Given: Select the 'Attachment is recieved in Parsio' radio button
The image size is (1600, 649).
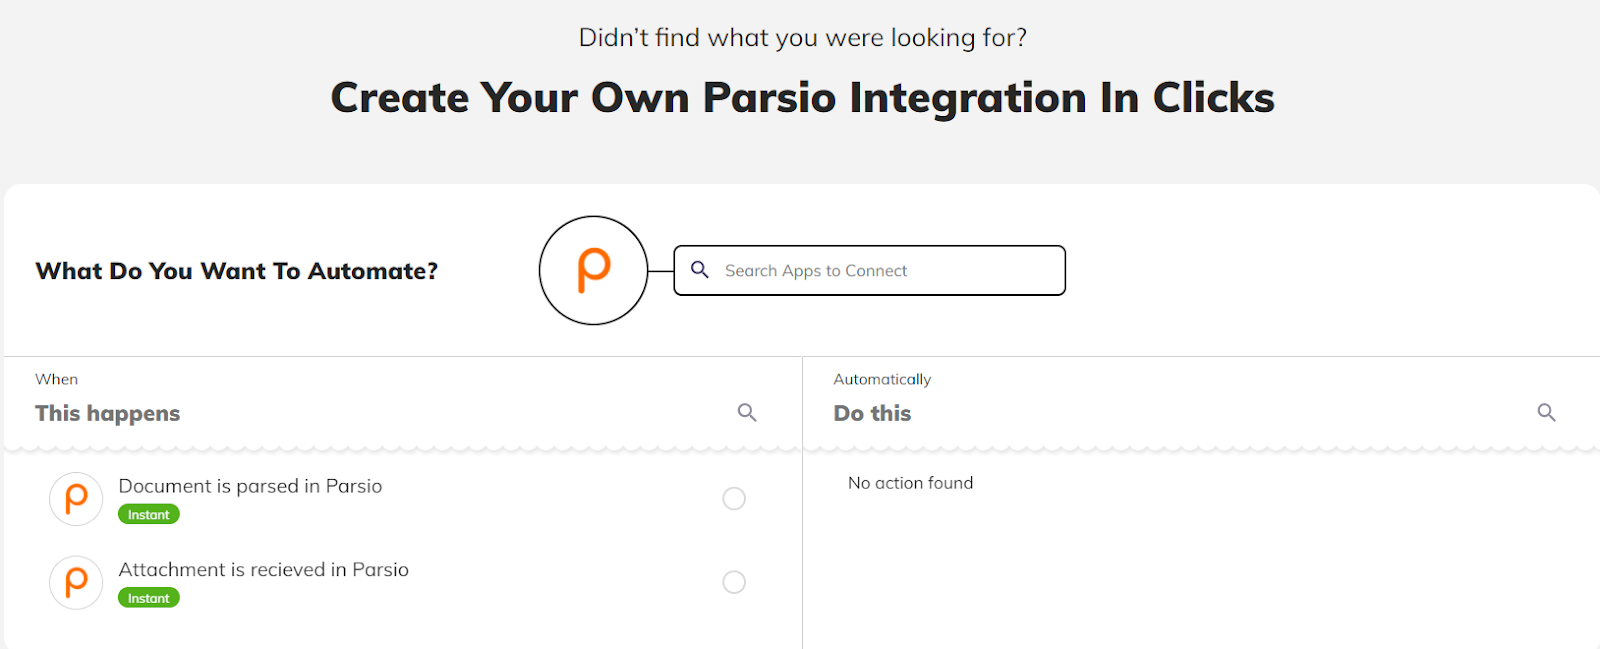Looking at the screenshot, I should pos(734,582).
